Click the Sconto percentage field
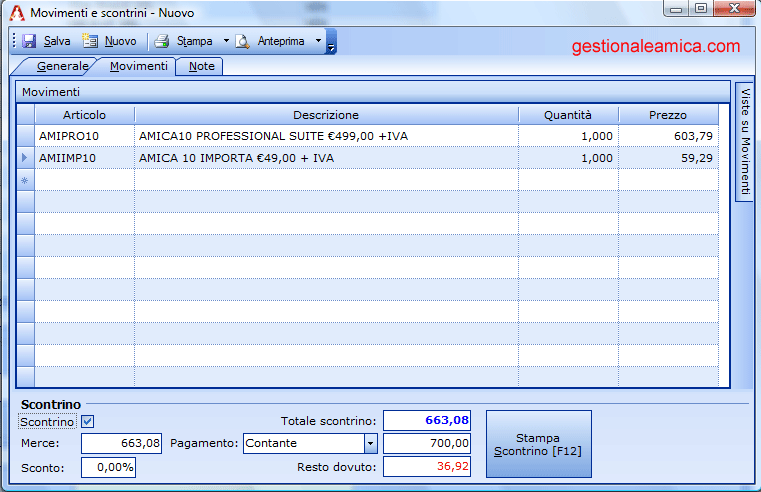 tap(108, 467)
